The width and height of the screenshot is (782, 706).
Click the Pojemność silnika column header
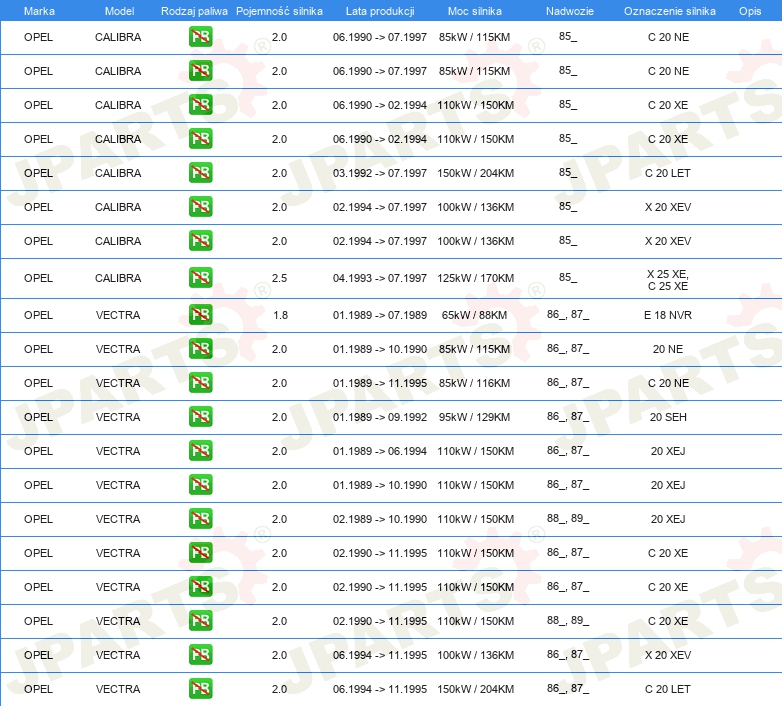coord(279,11)
